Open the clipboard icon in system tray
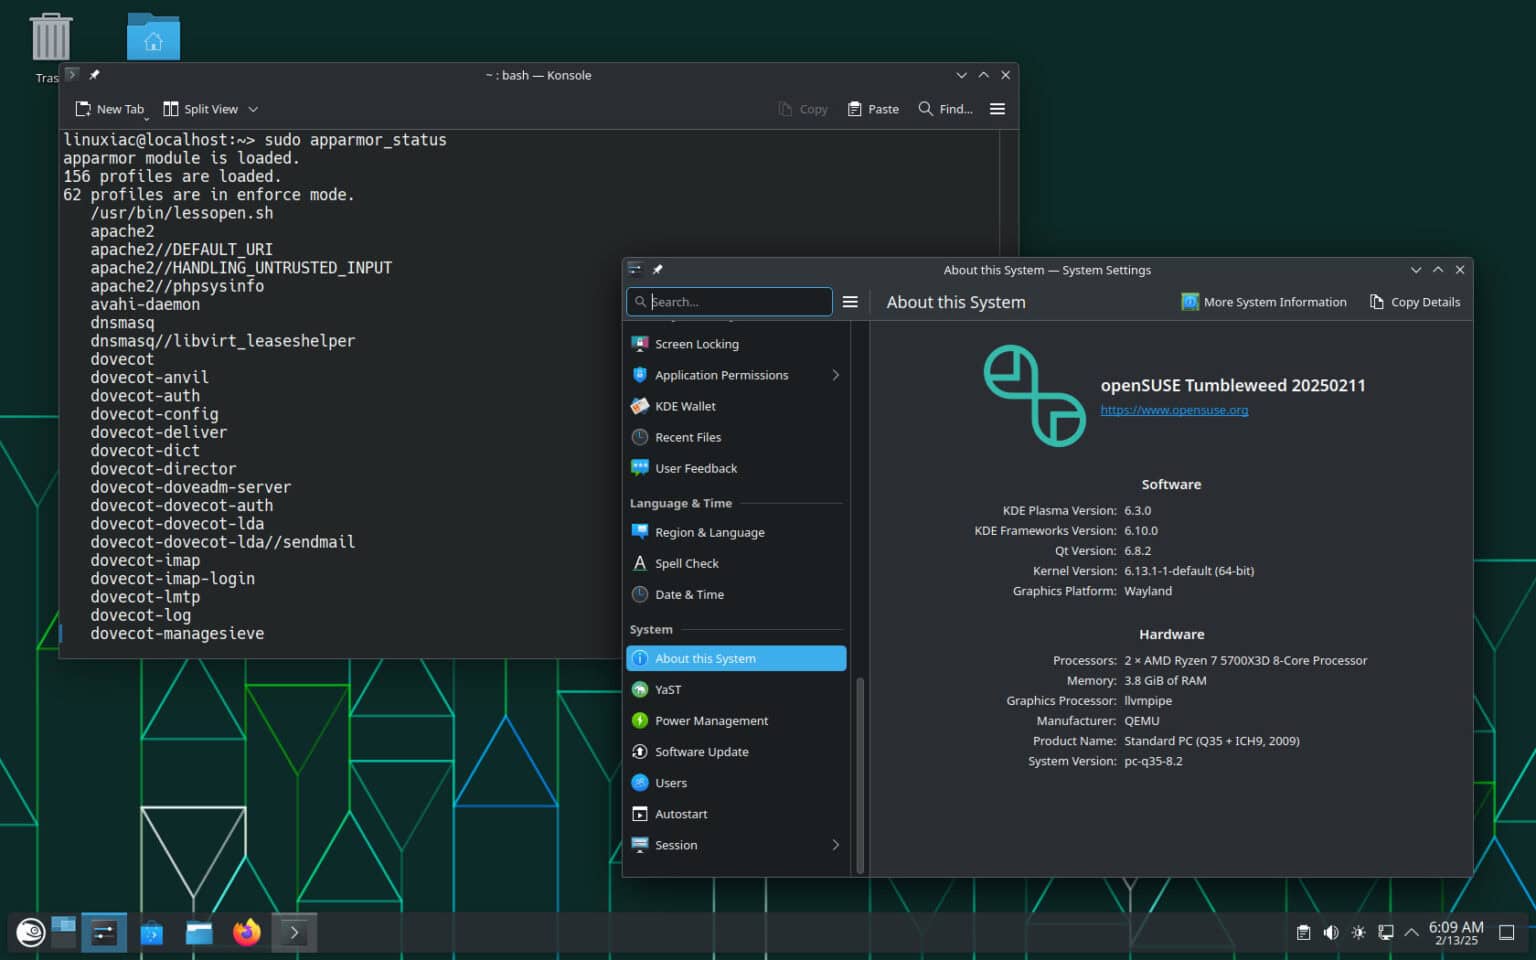 point(1303,932)
